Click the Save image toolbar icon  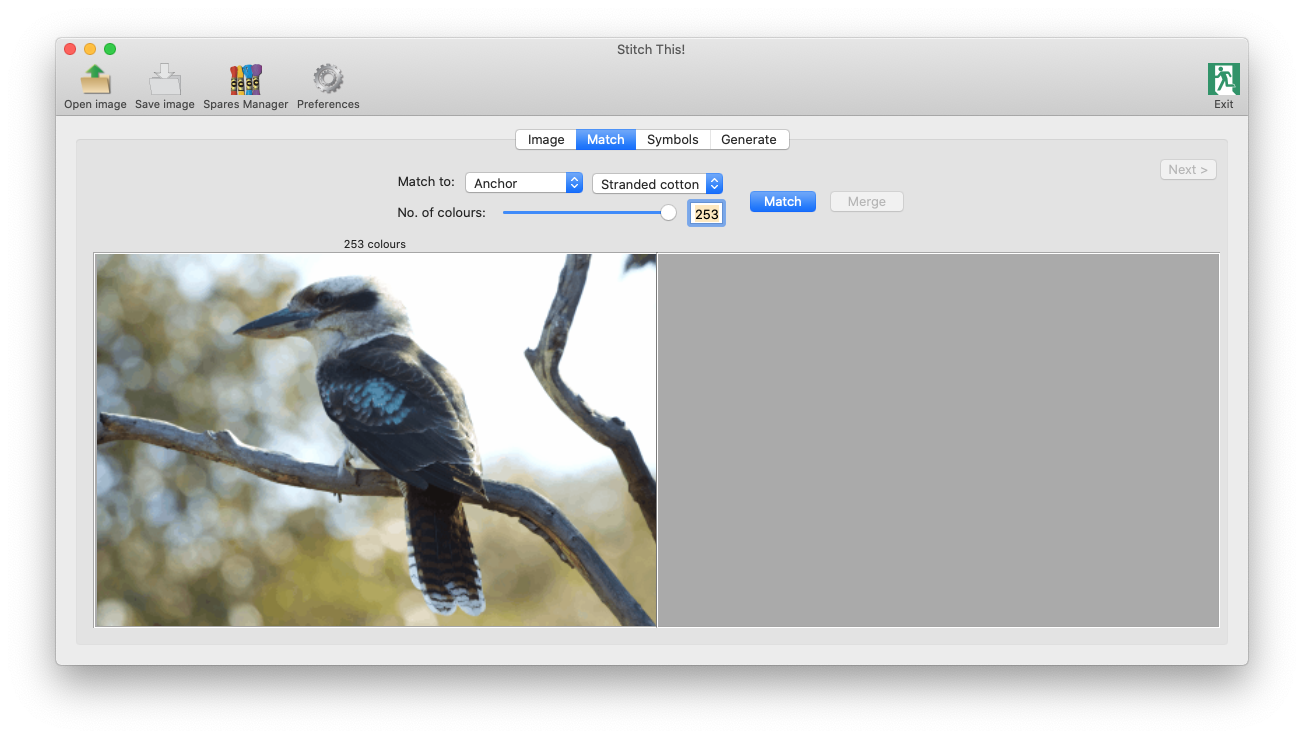(164, 80)
